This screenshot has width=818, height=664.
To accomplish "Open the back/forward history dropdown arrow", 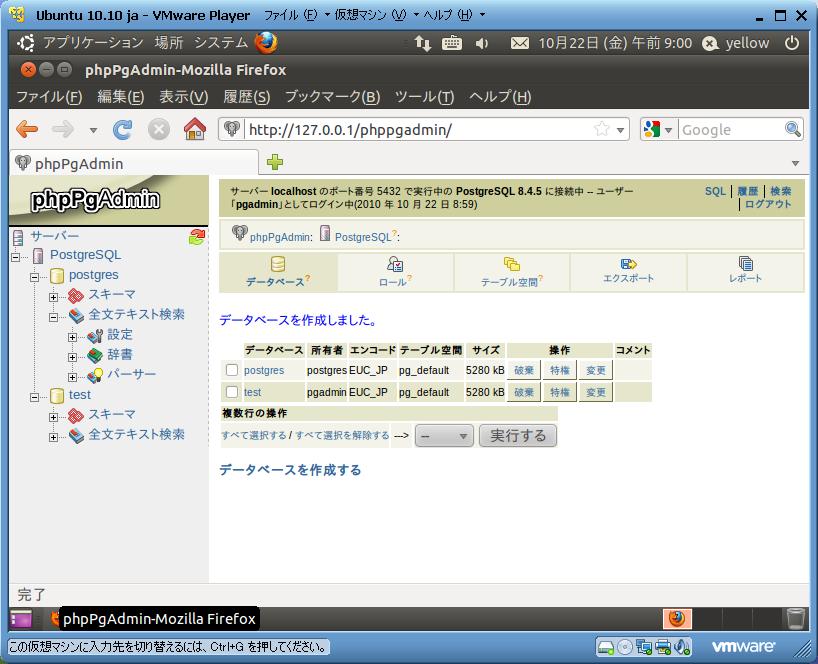I will [x=93, y=130].
